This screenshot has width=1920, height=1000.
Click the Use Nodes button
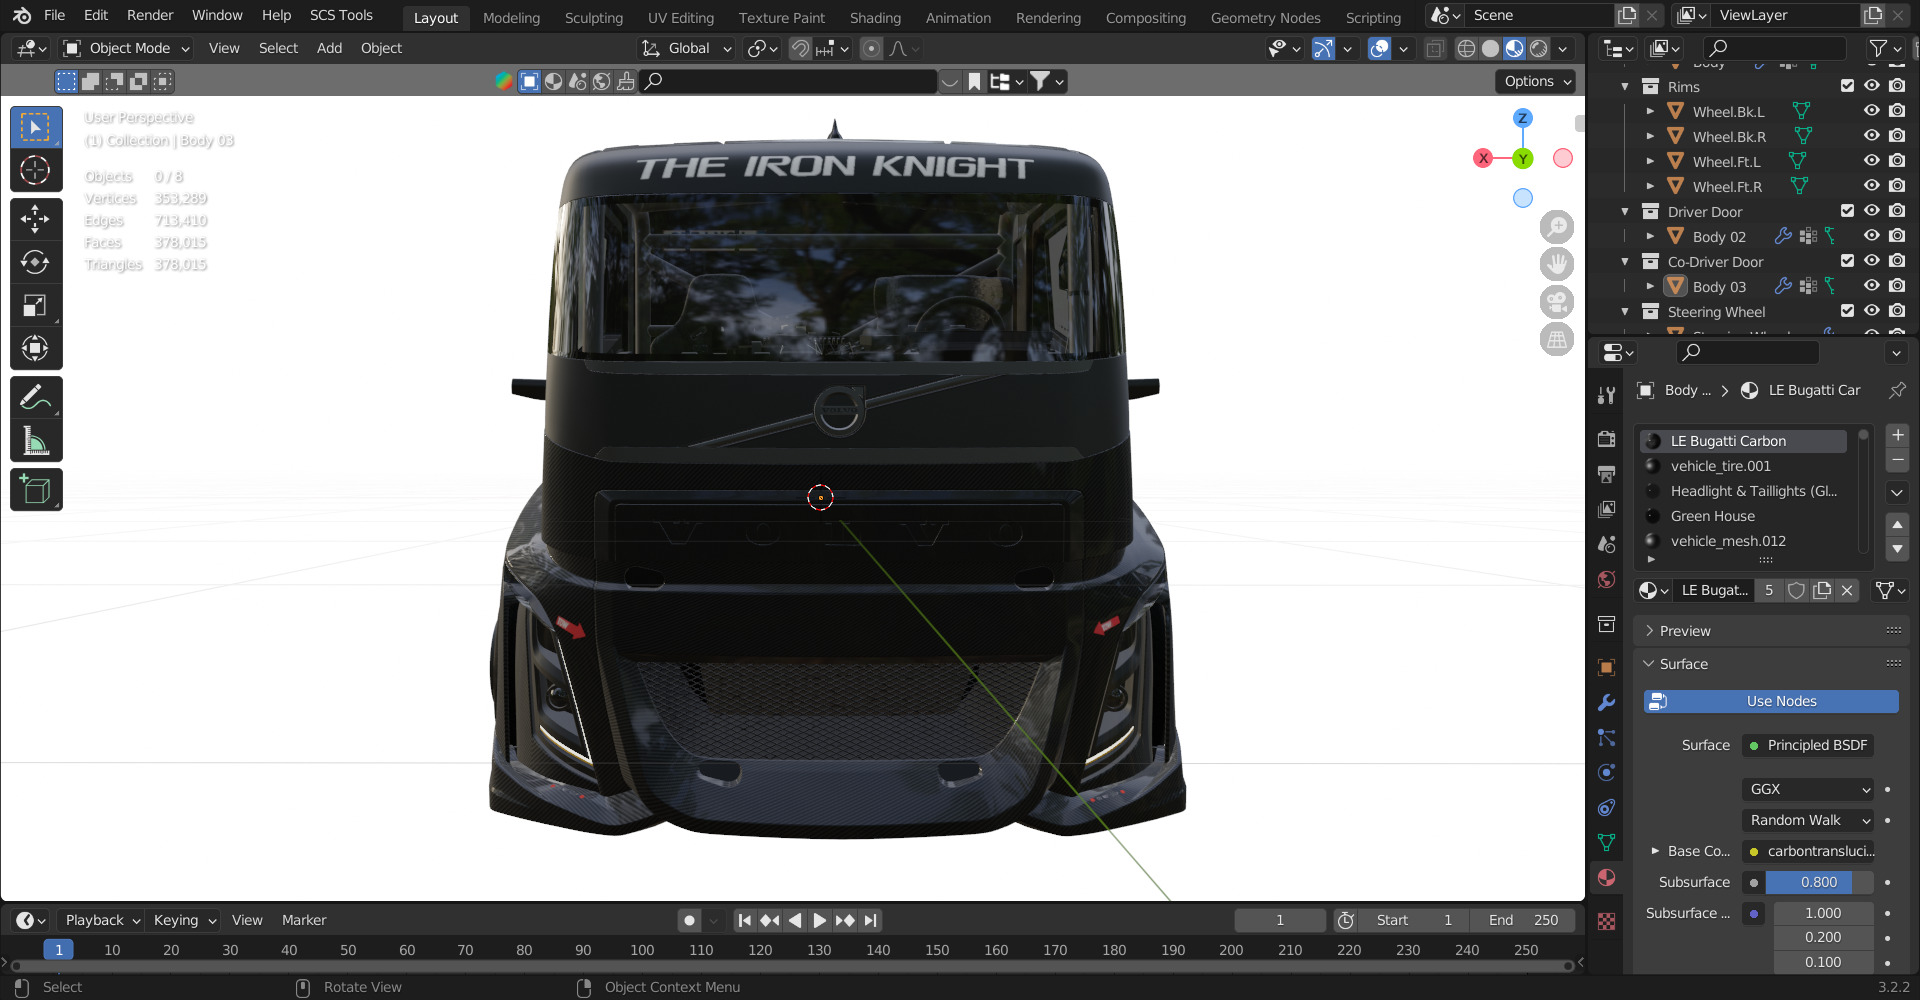point(1771,701)
